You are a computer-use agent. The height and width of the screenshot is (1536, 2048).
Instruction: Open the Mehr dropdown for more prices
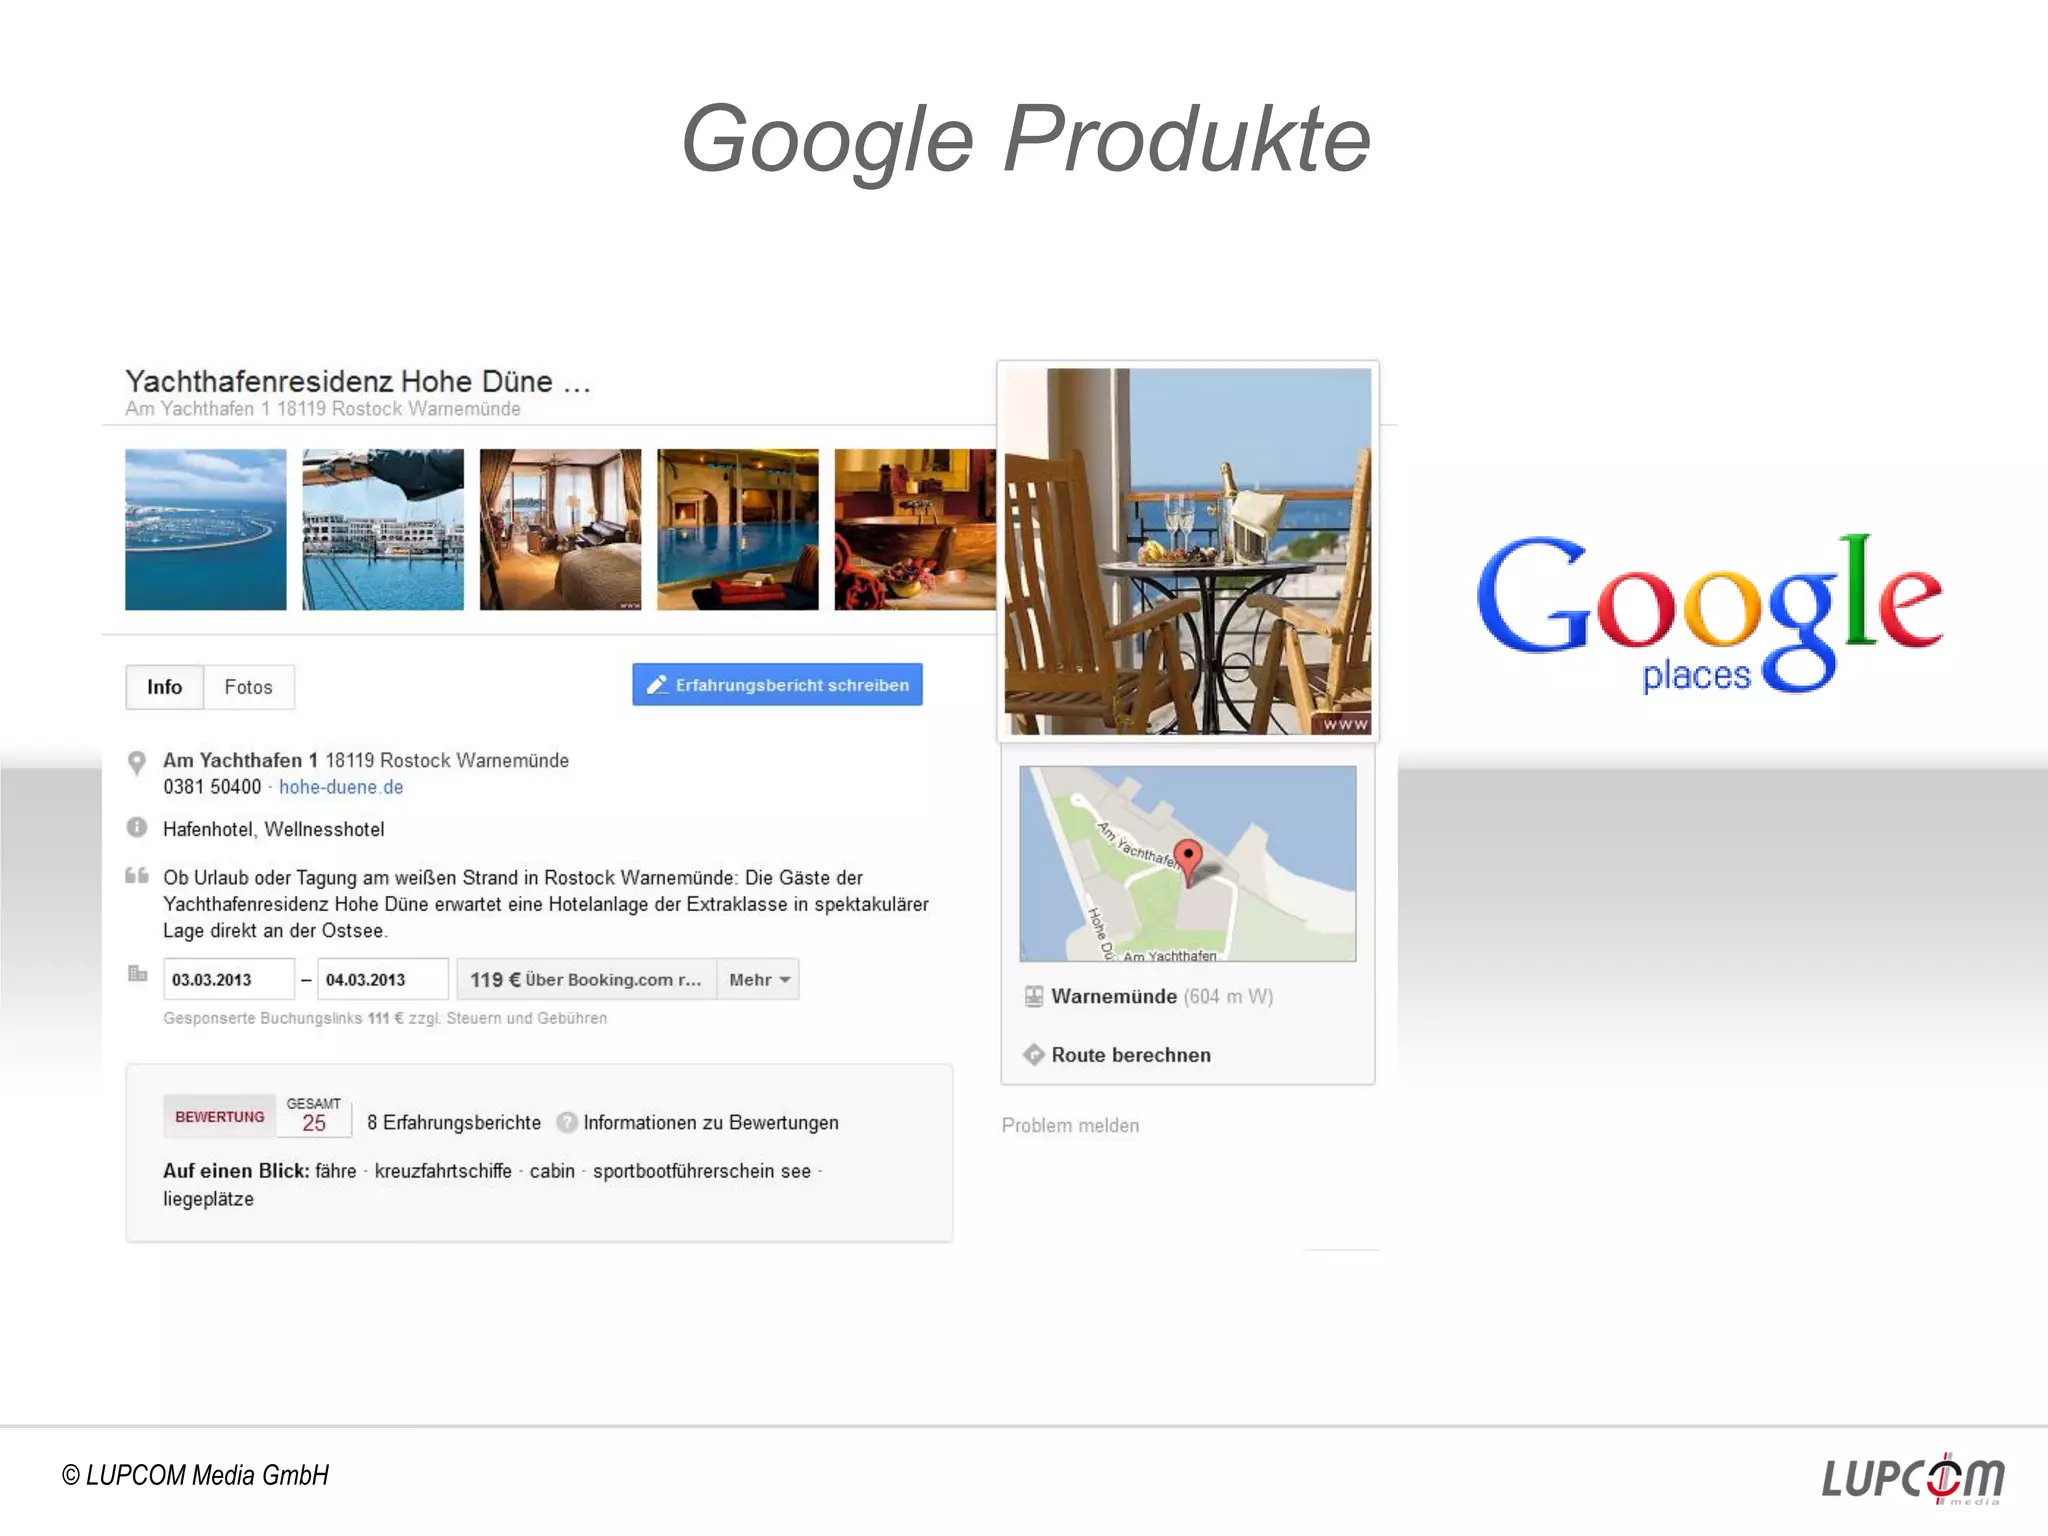[x=759, y=979]
